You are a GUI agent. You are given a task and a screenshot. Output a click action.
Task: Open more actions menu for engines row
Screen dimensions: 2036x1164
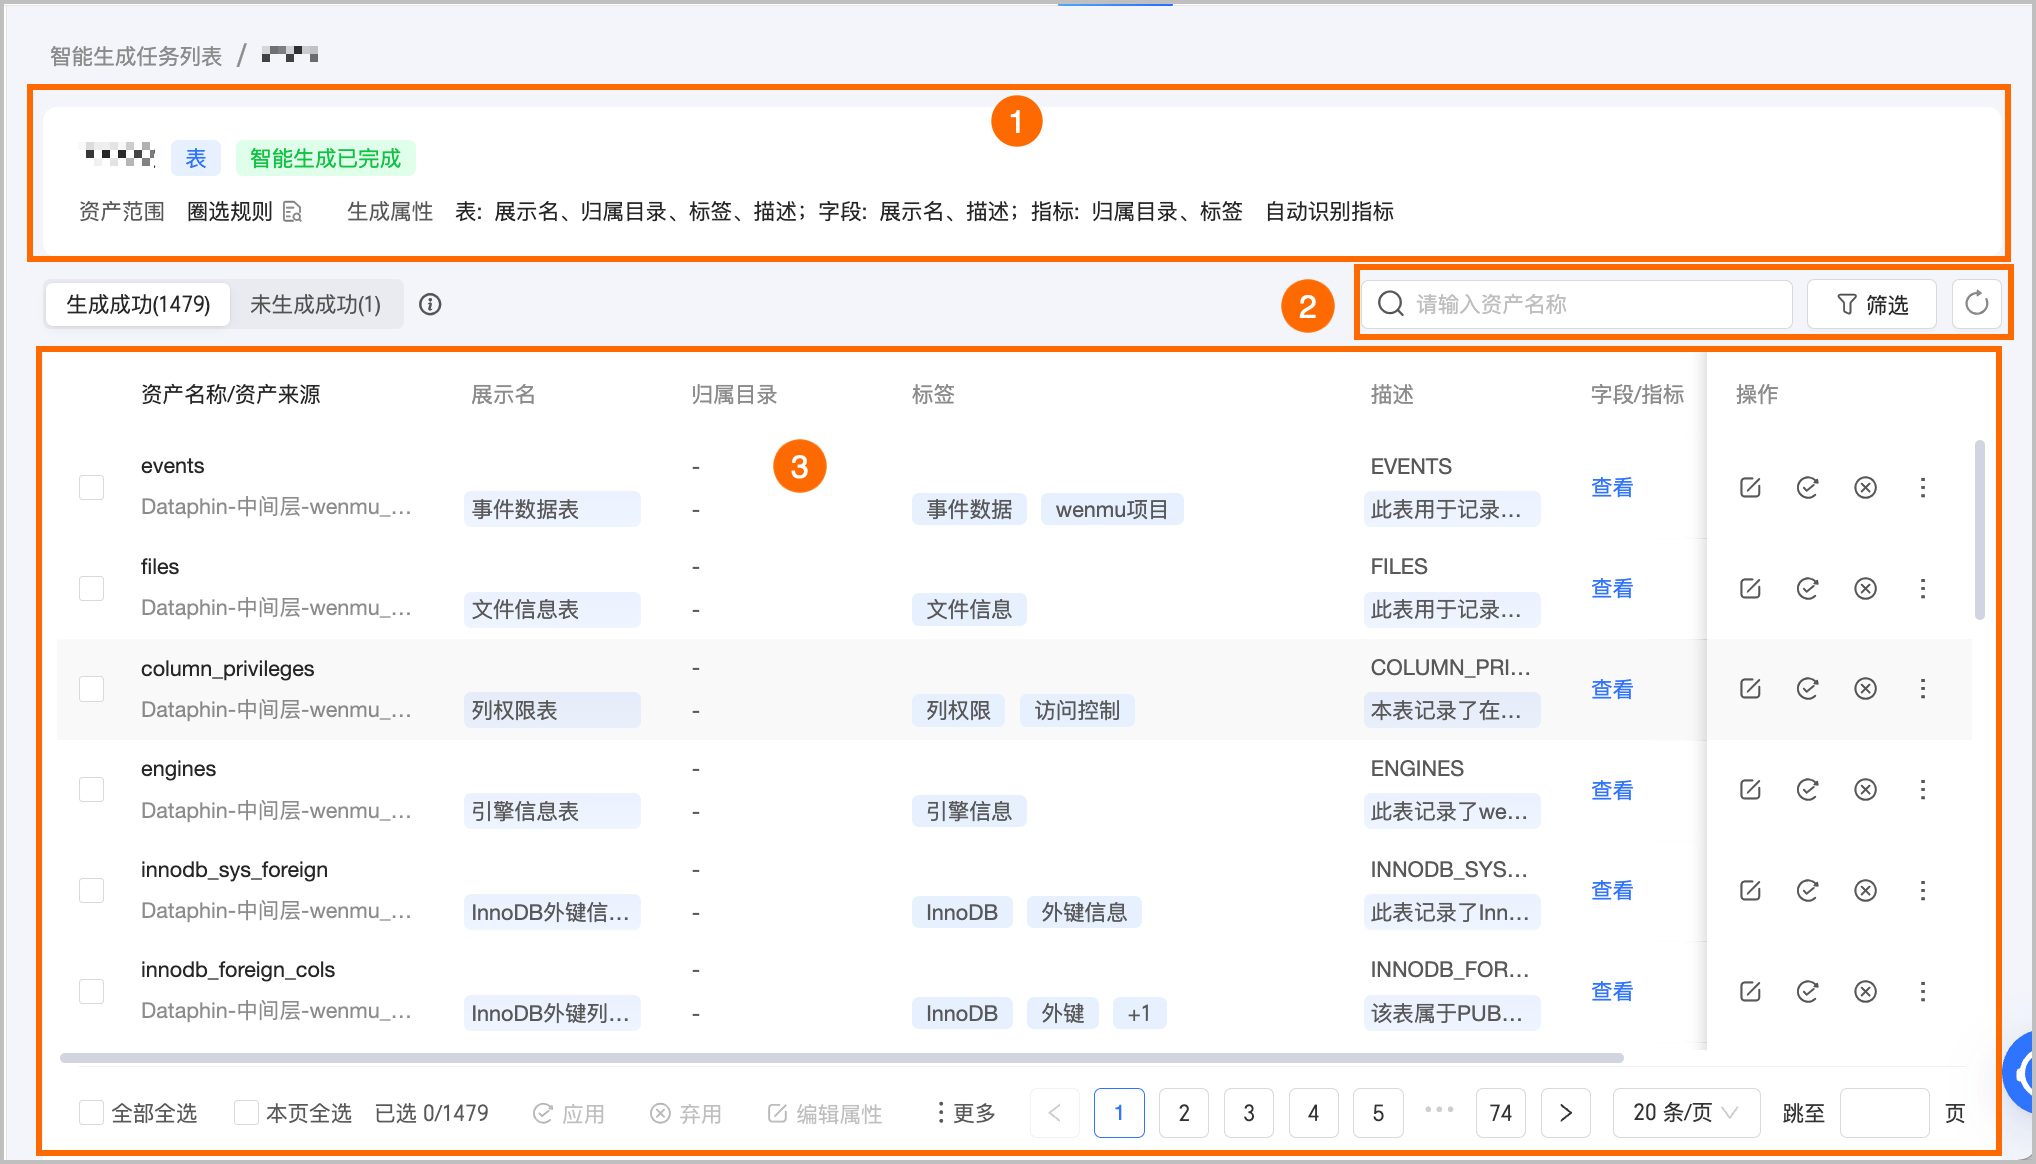1922,790
